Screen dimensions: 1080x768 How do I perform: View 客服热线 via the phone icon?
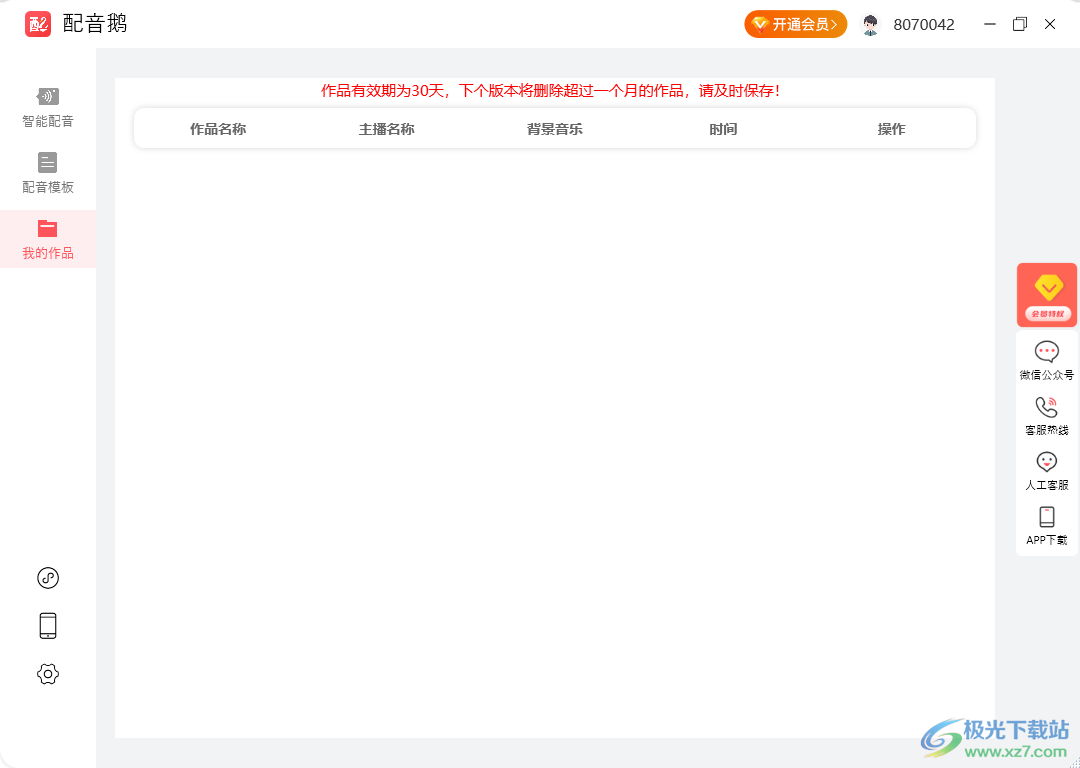[x=1046, y=413]
